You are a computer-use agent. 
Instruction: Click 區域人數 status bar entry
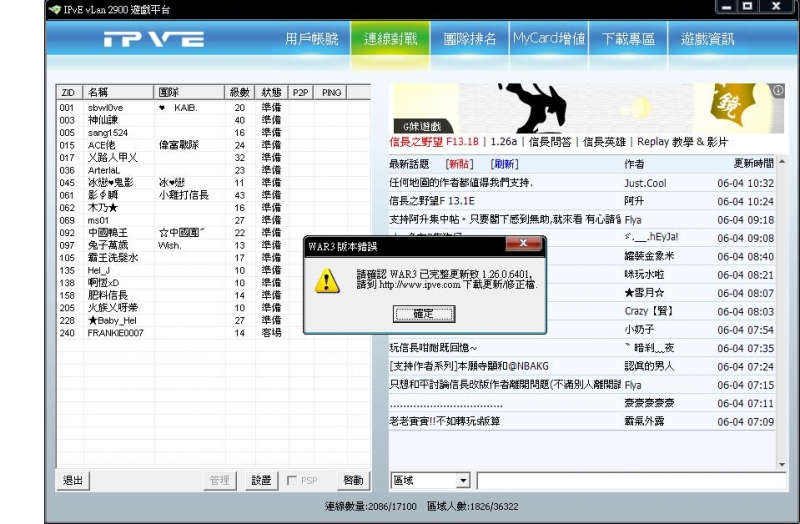click(472, 507)
